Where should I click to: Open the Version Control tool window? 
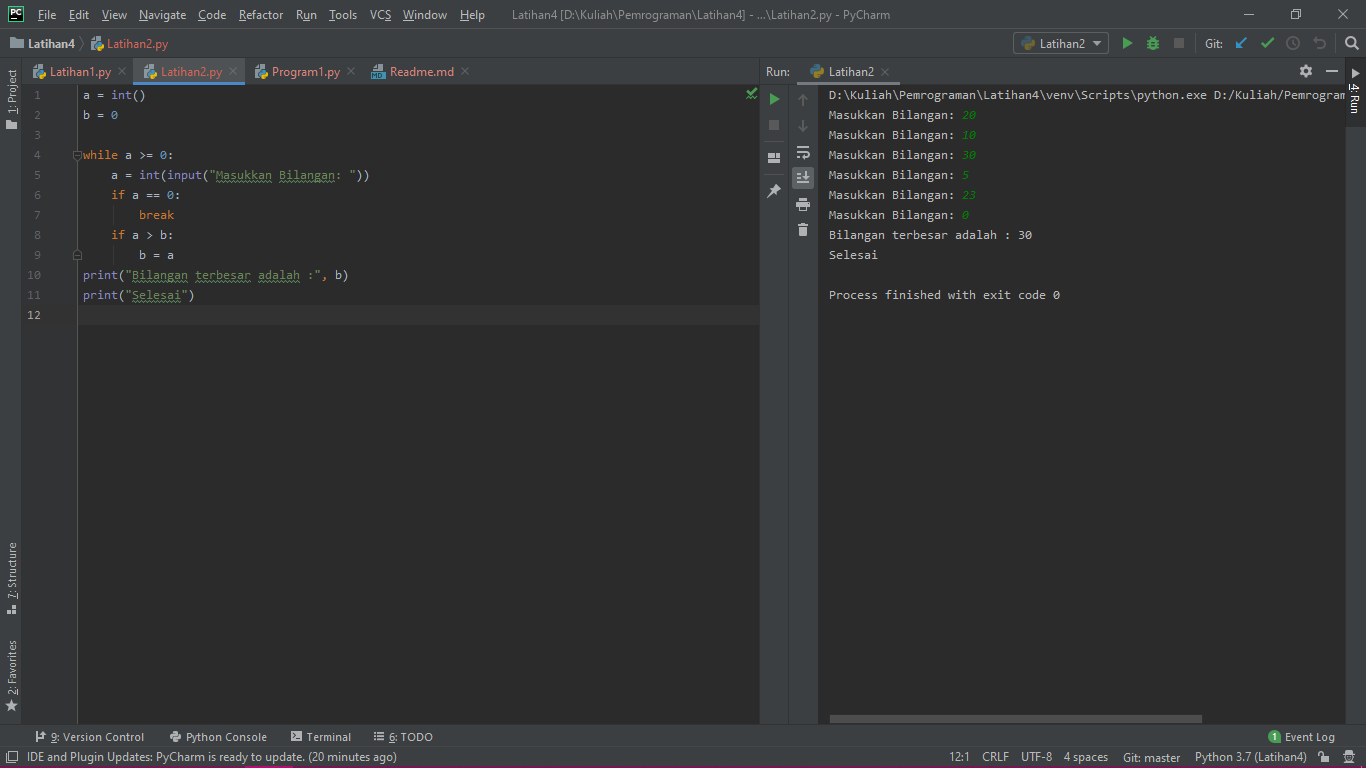click(90, 737)
